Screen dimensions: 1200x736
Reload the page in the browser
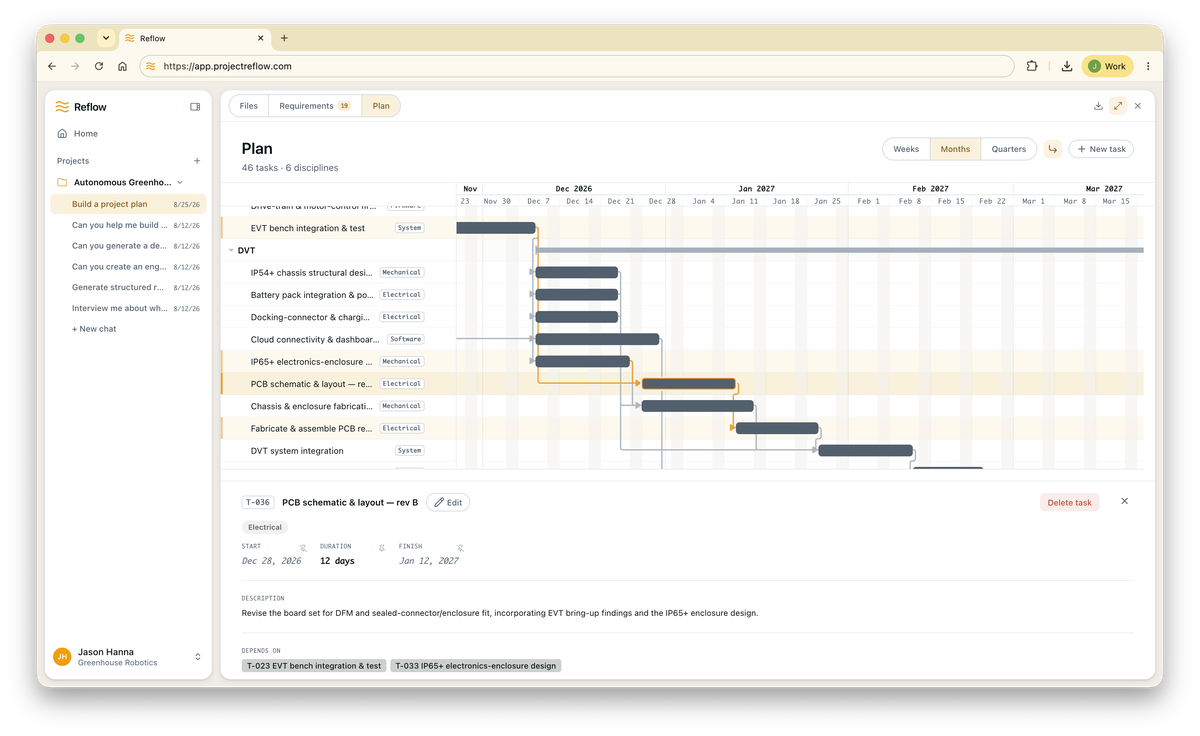(99, 66)
